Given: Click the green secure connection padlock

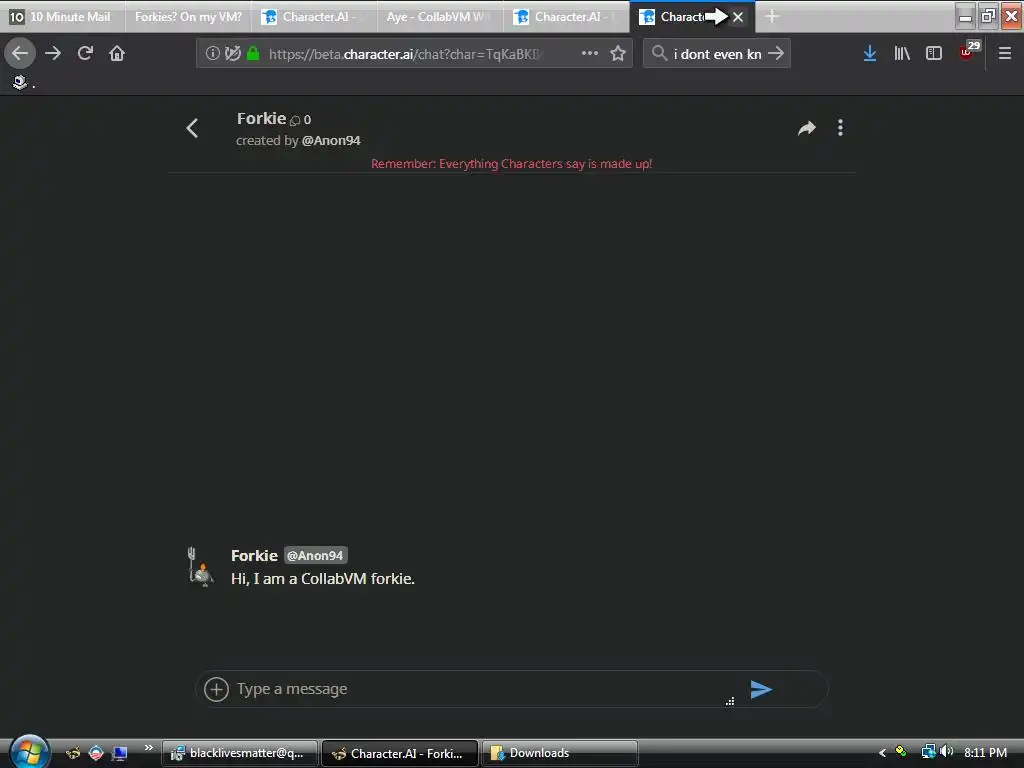Looking at the screenshot, I should tap(253, 53).
